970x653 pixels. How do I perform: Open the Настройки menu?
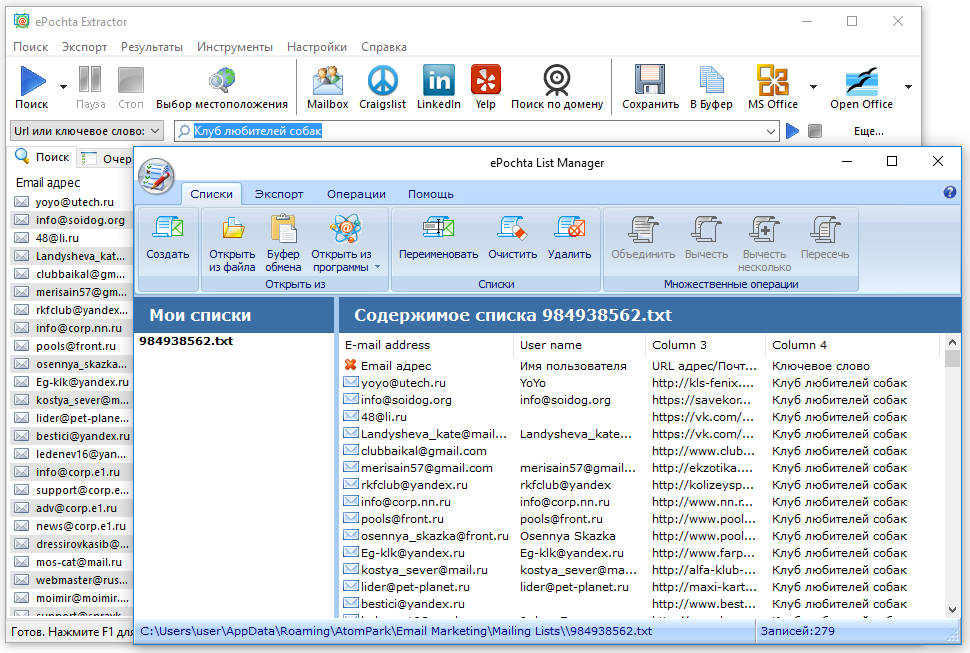pyautogui.click(x=317, y=47)
